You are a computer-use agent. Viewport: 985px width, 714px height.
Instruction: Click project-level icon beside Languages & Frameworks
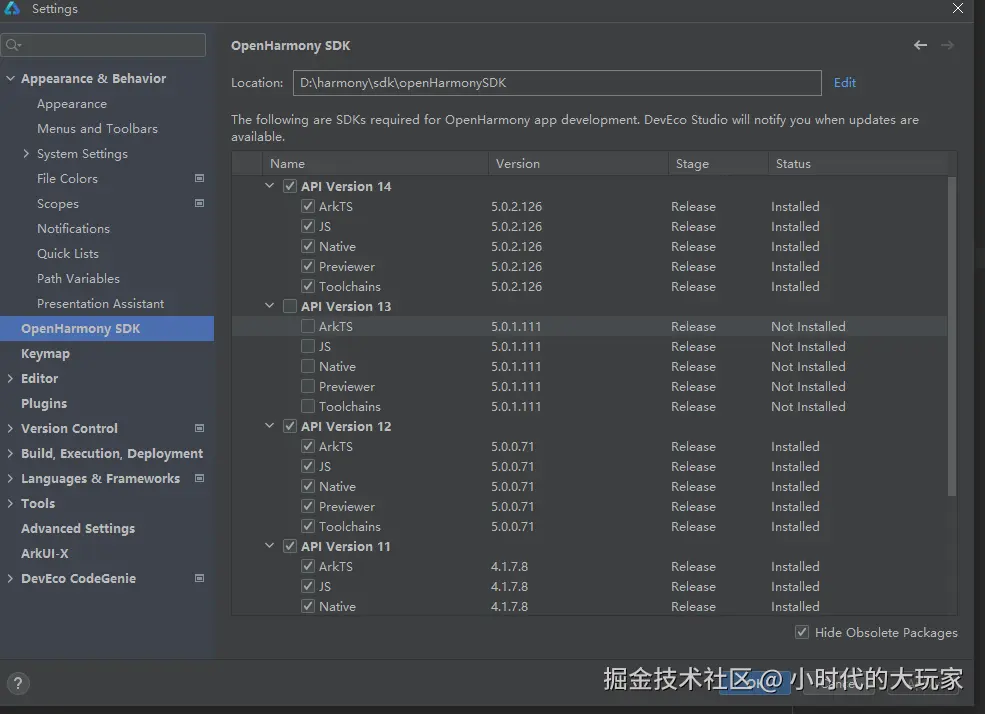[200, 479]
